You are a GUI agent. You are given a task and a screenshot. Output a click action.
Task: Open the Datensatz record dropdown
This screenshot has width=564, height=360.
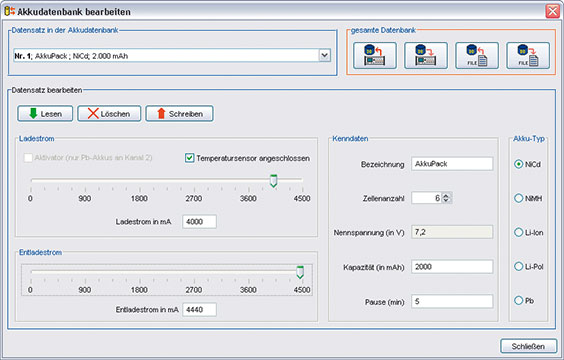324,55
